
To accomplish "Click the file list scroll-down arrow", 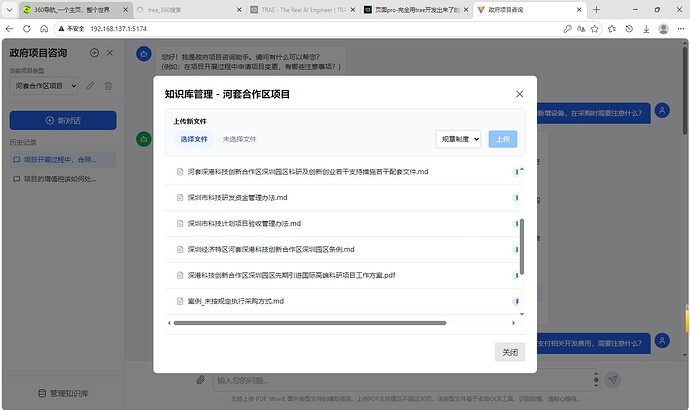I will point(522,314).
